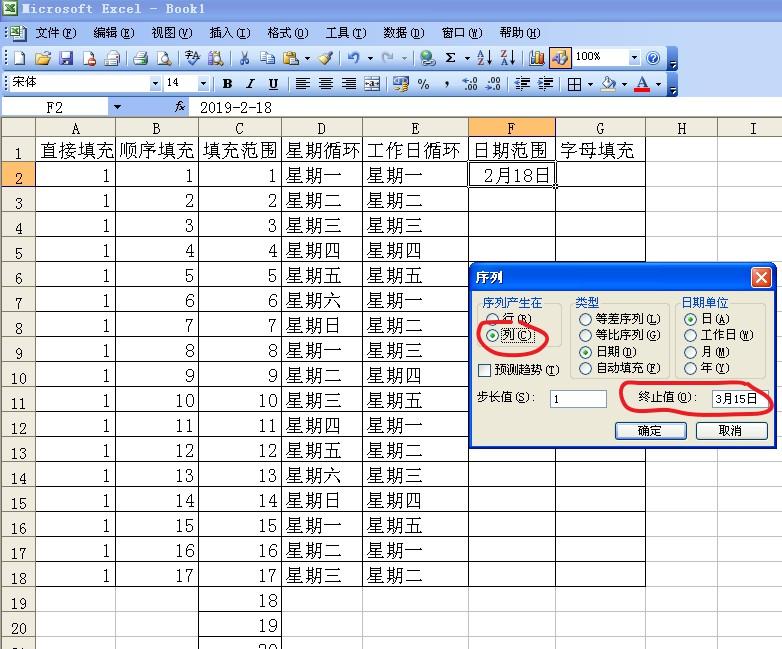The height and width of the screenshot is (649, 782).
Task: Select column F header
Action: [x=512, y=128]
